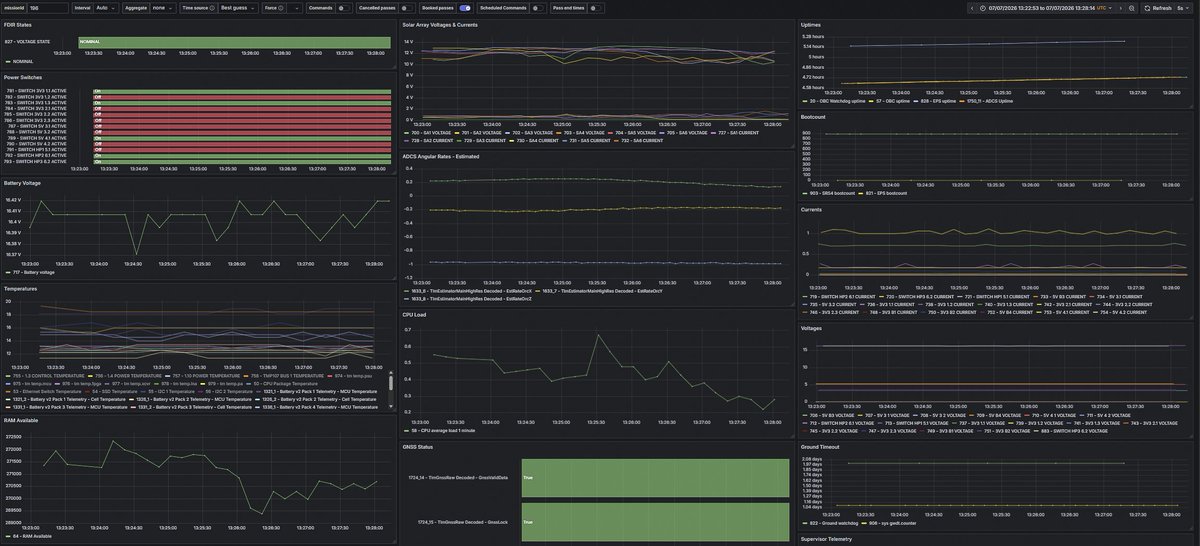The width and height of the screenshot is (1200, 546).
Task: Shift time range backward with left arrow
Action: point(970,7)
